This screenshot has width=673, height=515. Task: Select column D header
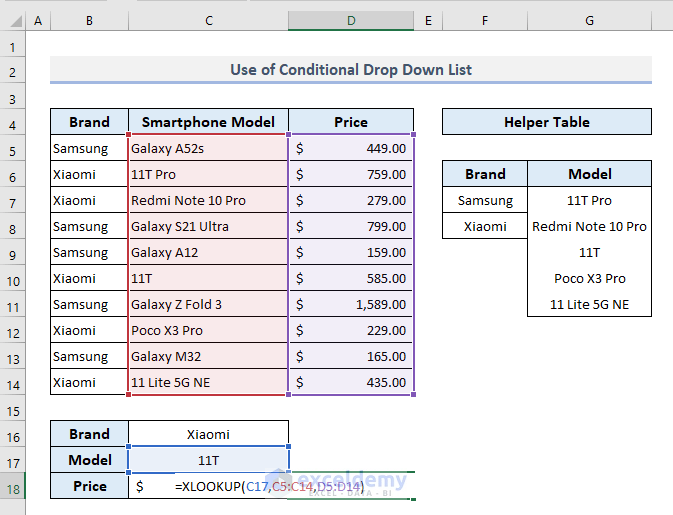351,21
